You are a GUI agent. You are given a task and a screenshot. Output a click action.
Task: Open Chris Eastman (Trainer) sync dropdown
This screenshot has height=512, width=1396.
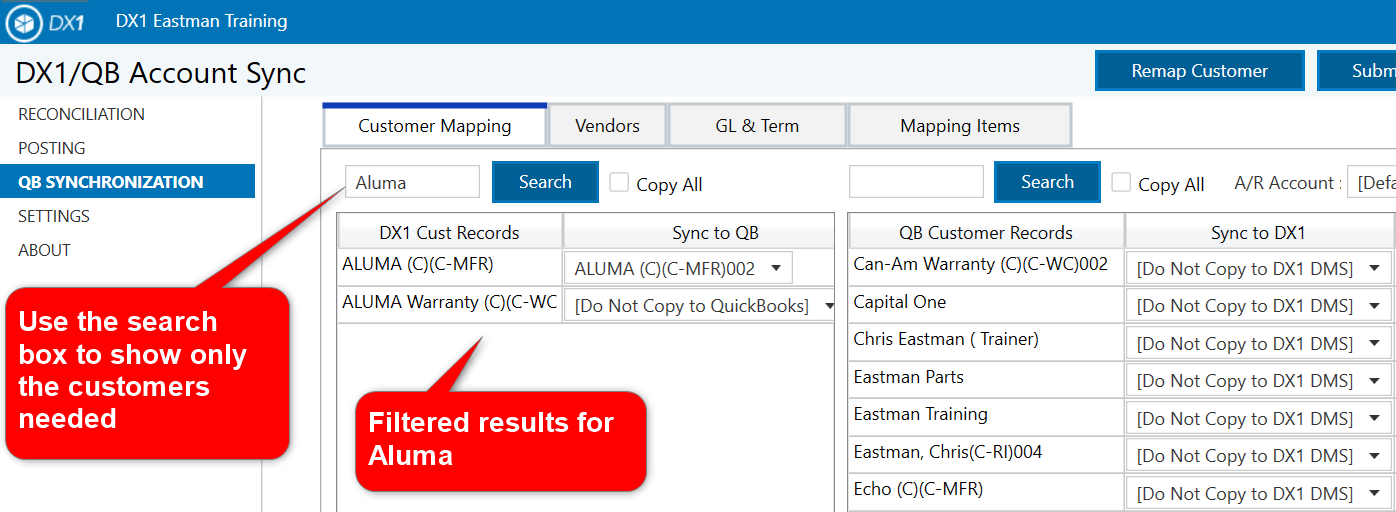[x=1258, y=343]
